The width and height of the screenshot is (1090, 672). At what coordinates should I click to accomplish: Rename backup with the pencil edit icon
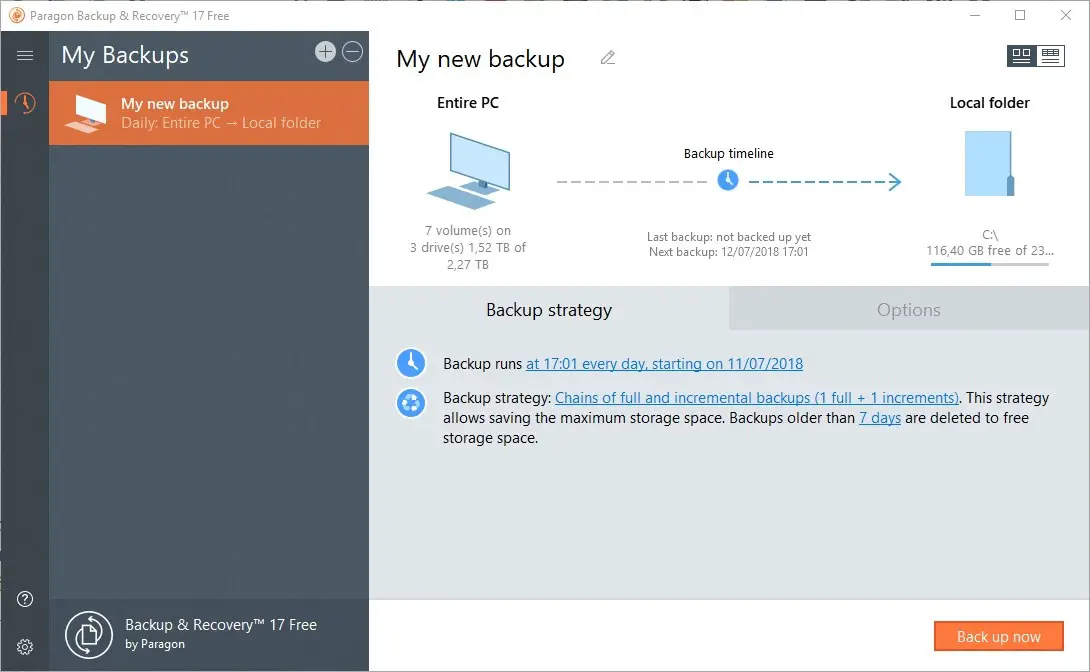(x=607, y=58)
